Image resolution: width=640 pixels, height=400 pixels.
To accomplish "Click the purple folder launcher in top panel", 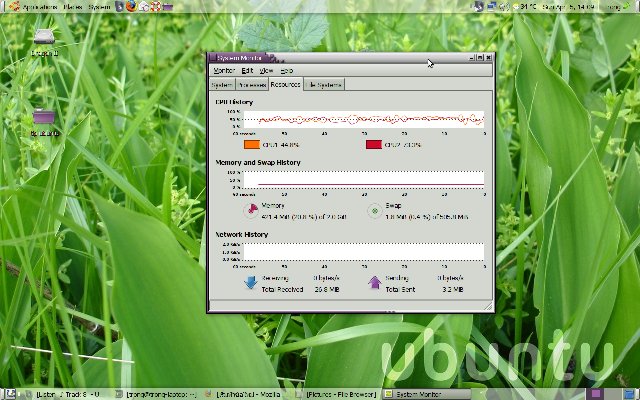I will point(168,7).
